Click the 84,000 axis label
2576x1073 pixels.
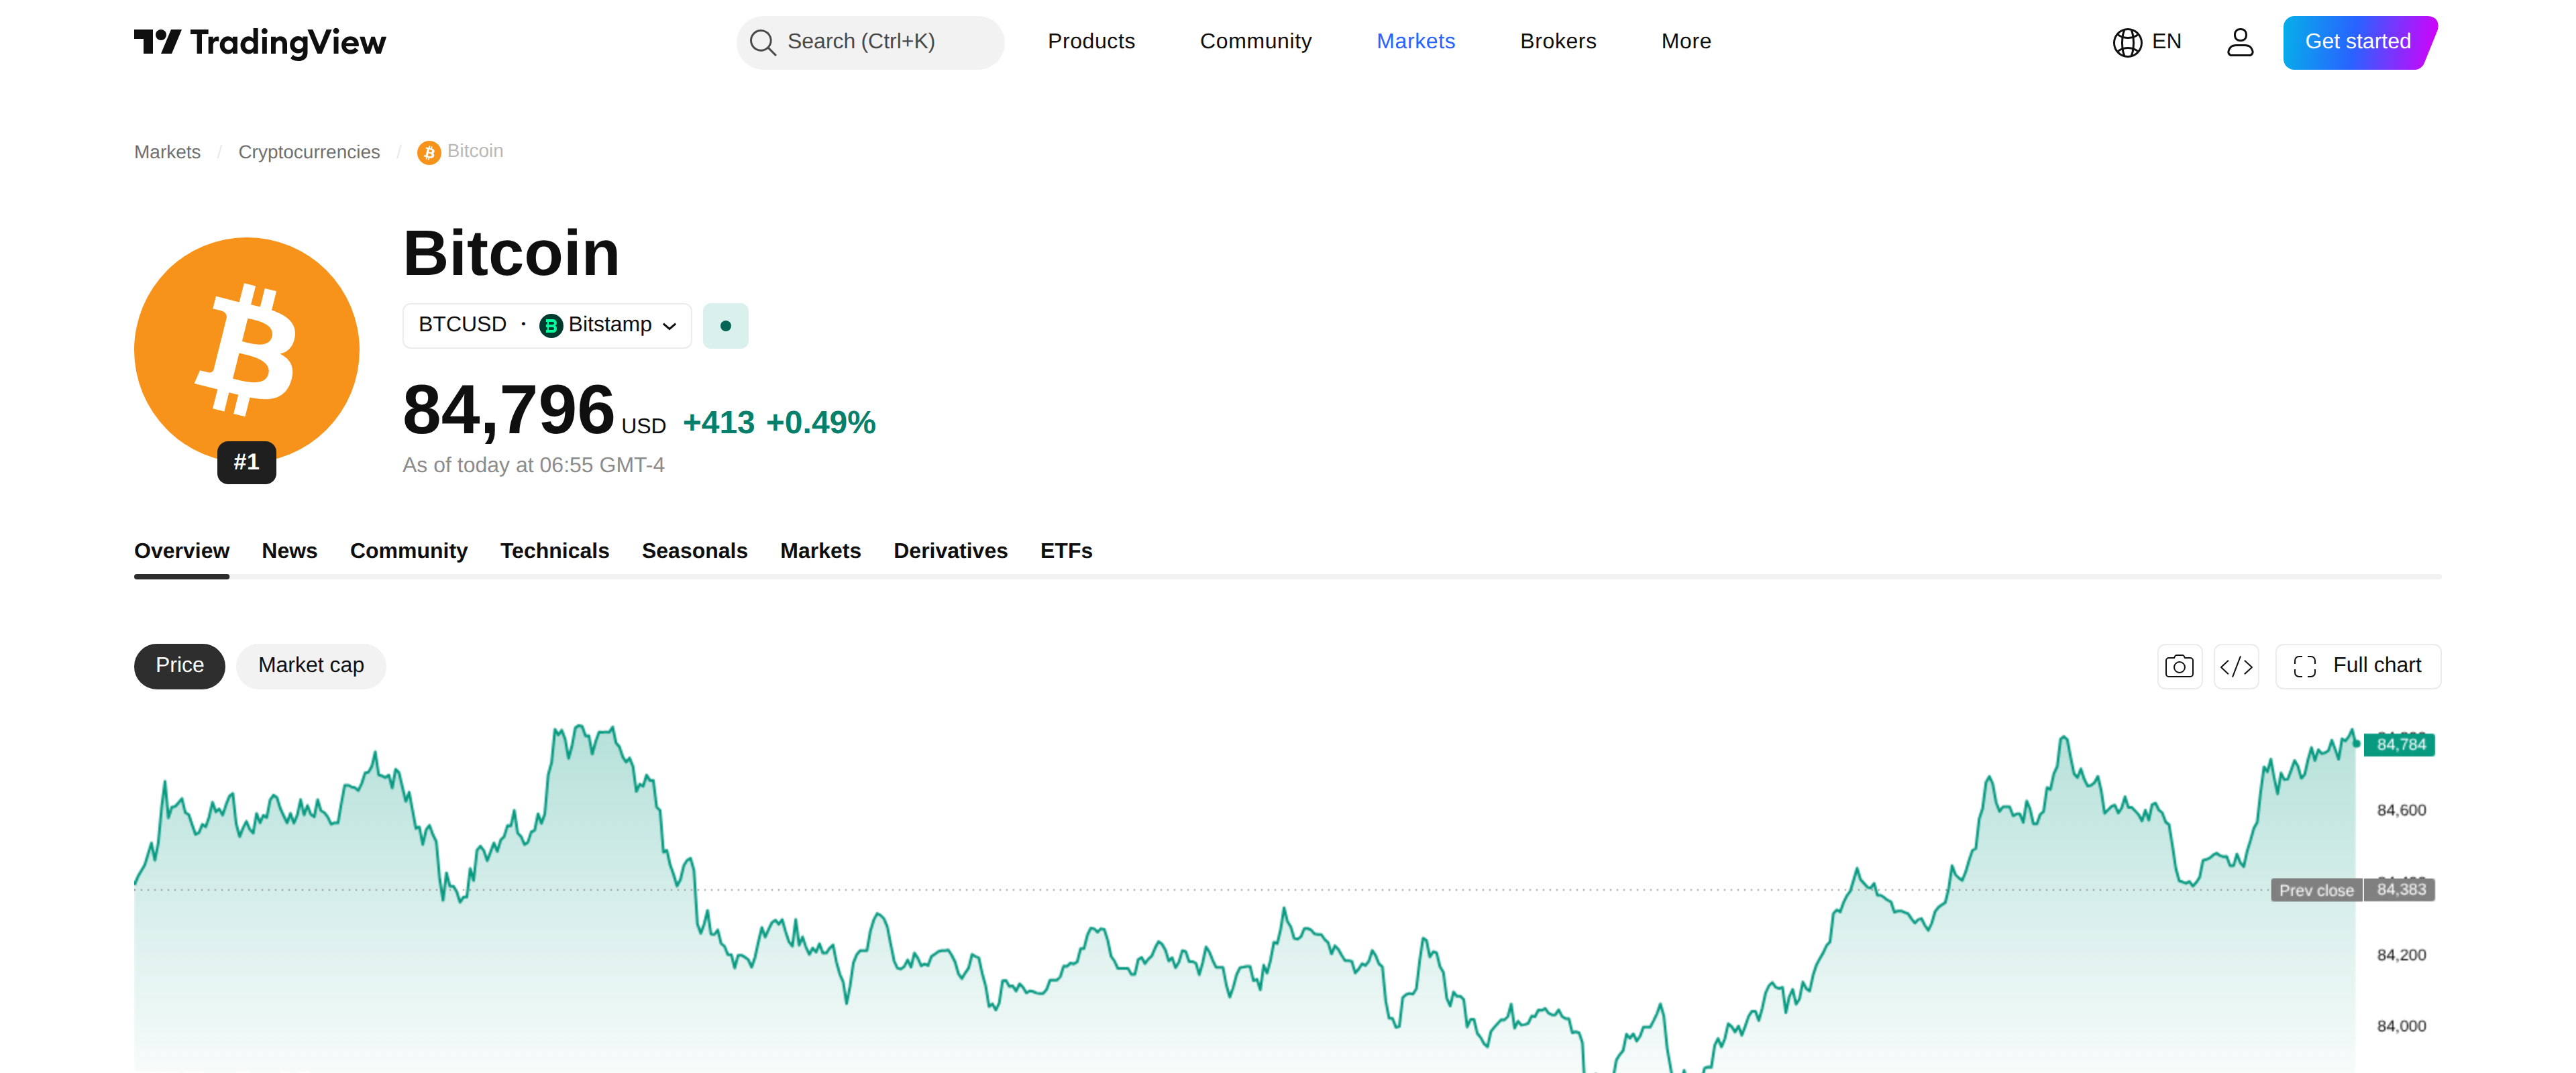click(x=2401, y=1027)
